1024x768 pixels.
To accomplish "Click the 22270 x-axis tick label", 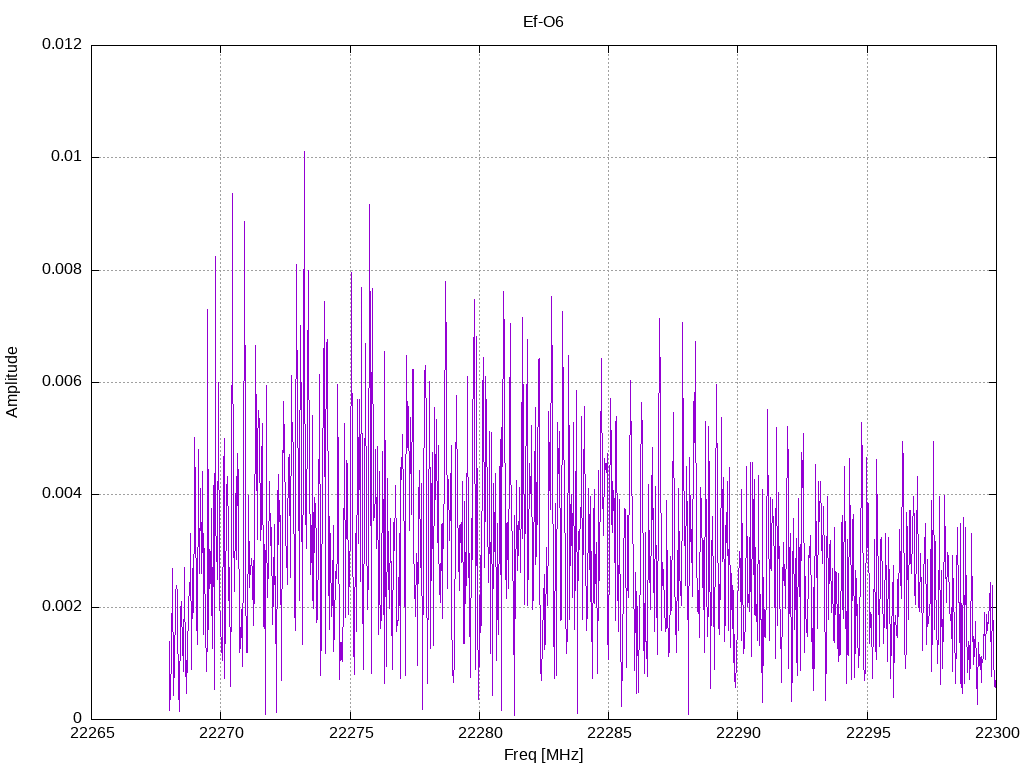I will (x=221, y=733).
